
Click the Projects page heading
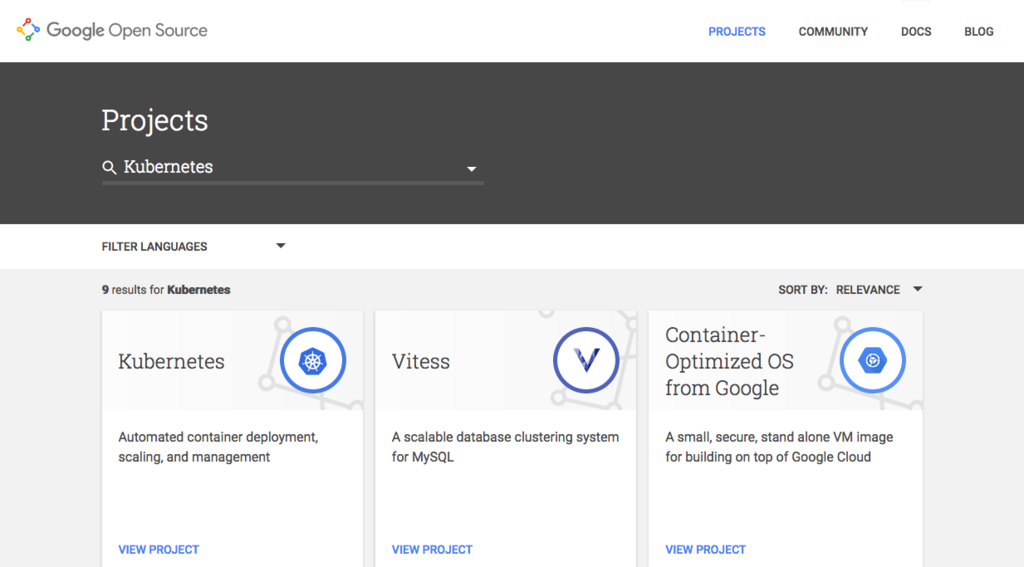point(155,120)
